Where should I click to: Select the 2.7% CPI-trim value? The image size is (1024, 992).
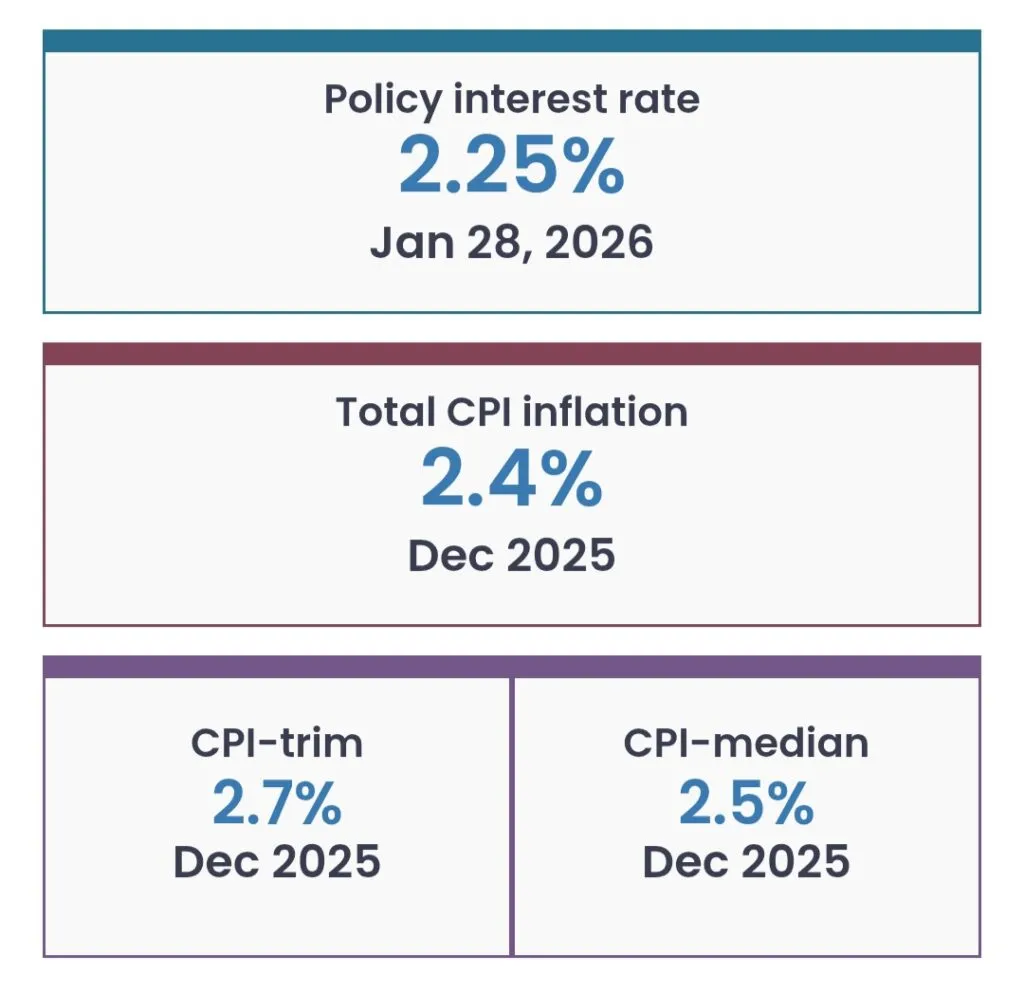tap(277, 803)
